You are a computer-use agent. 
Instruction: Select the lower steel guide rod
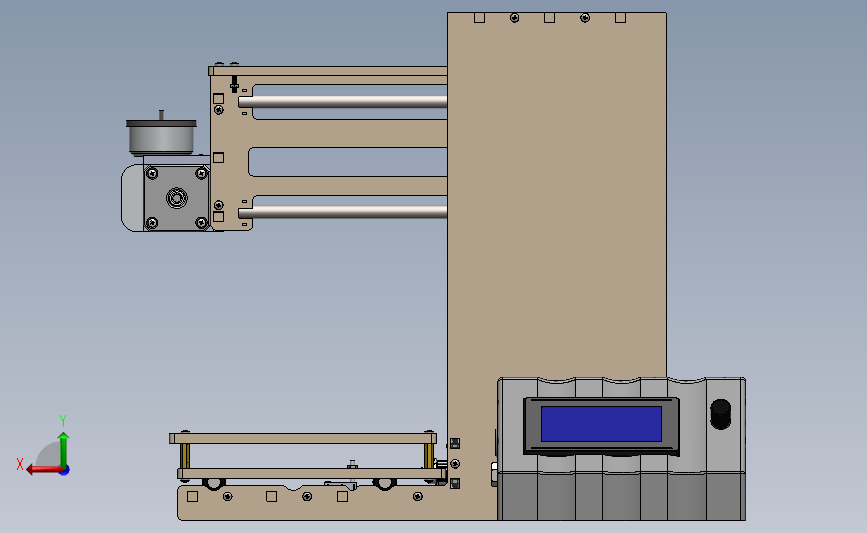point(343,212)
